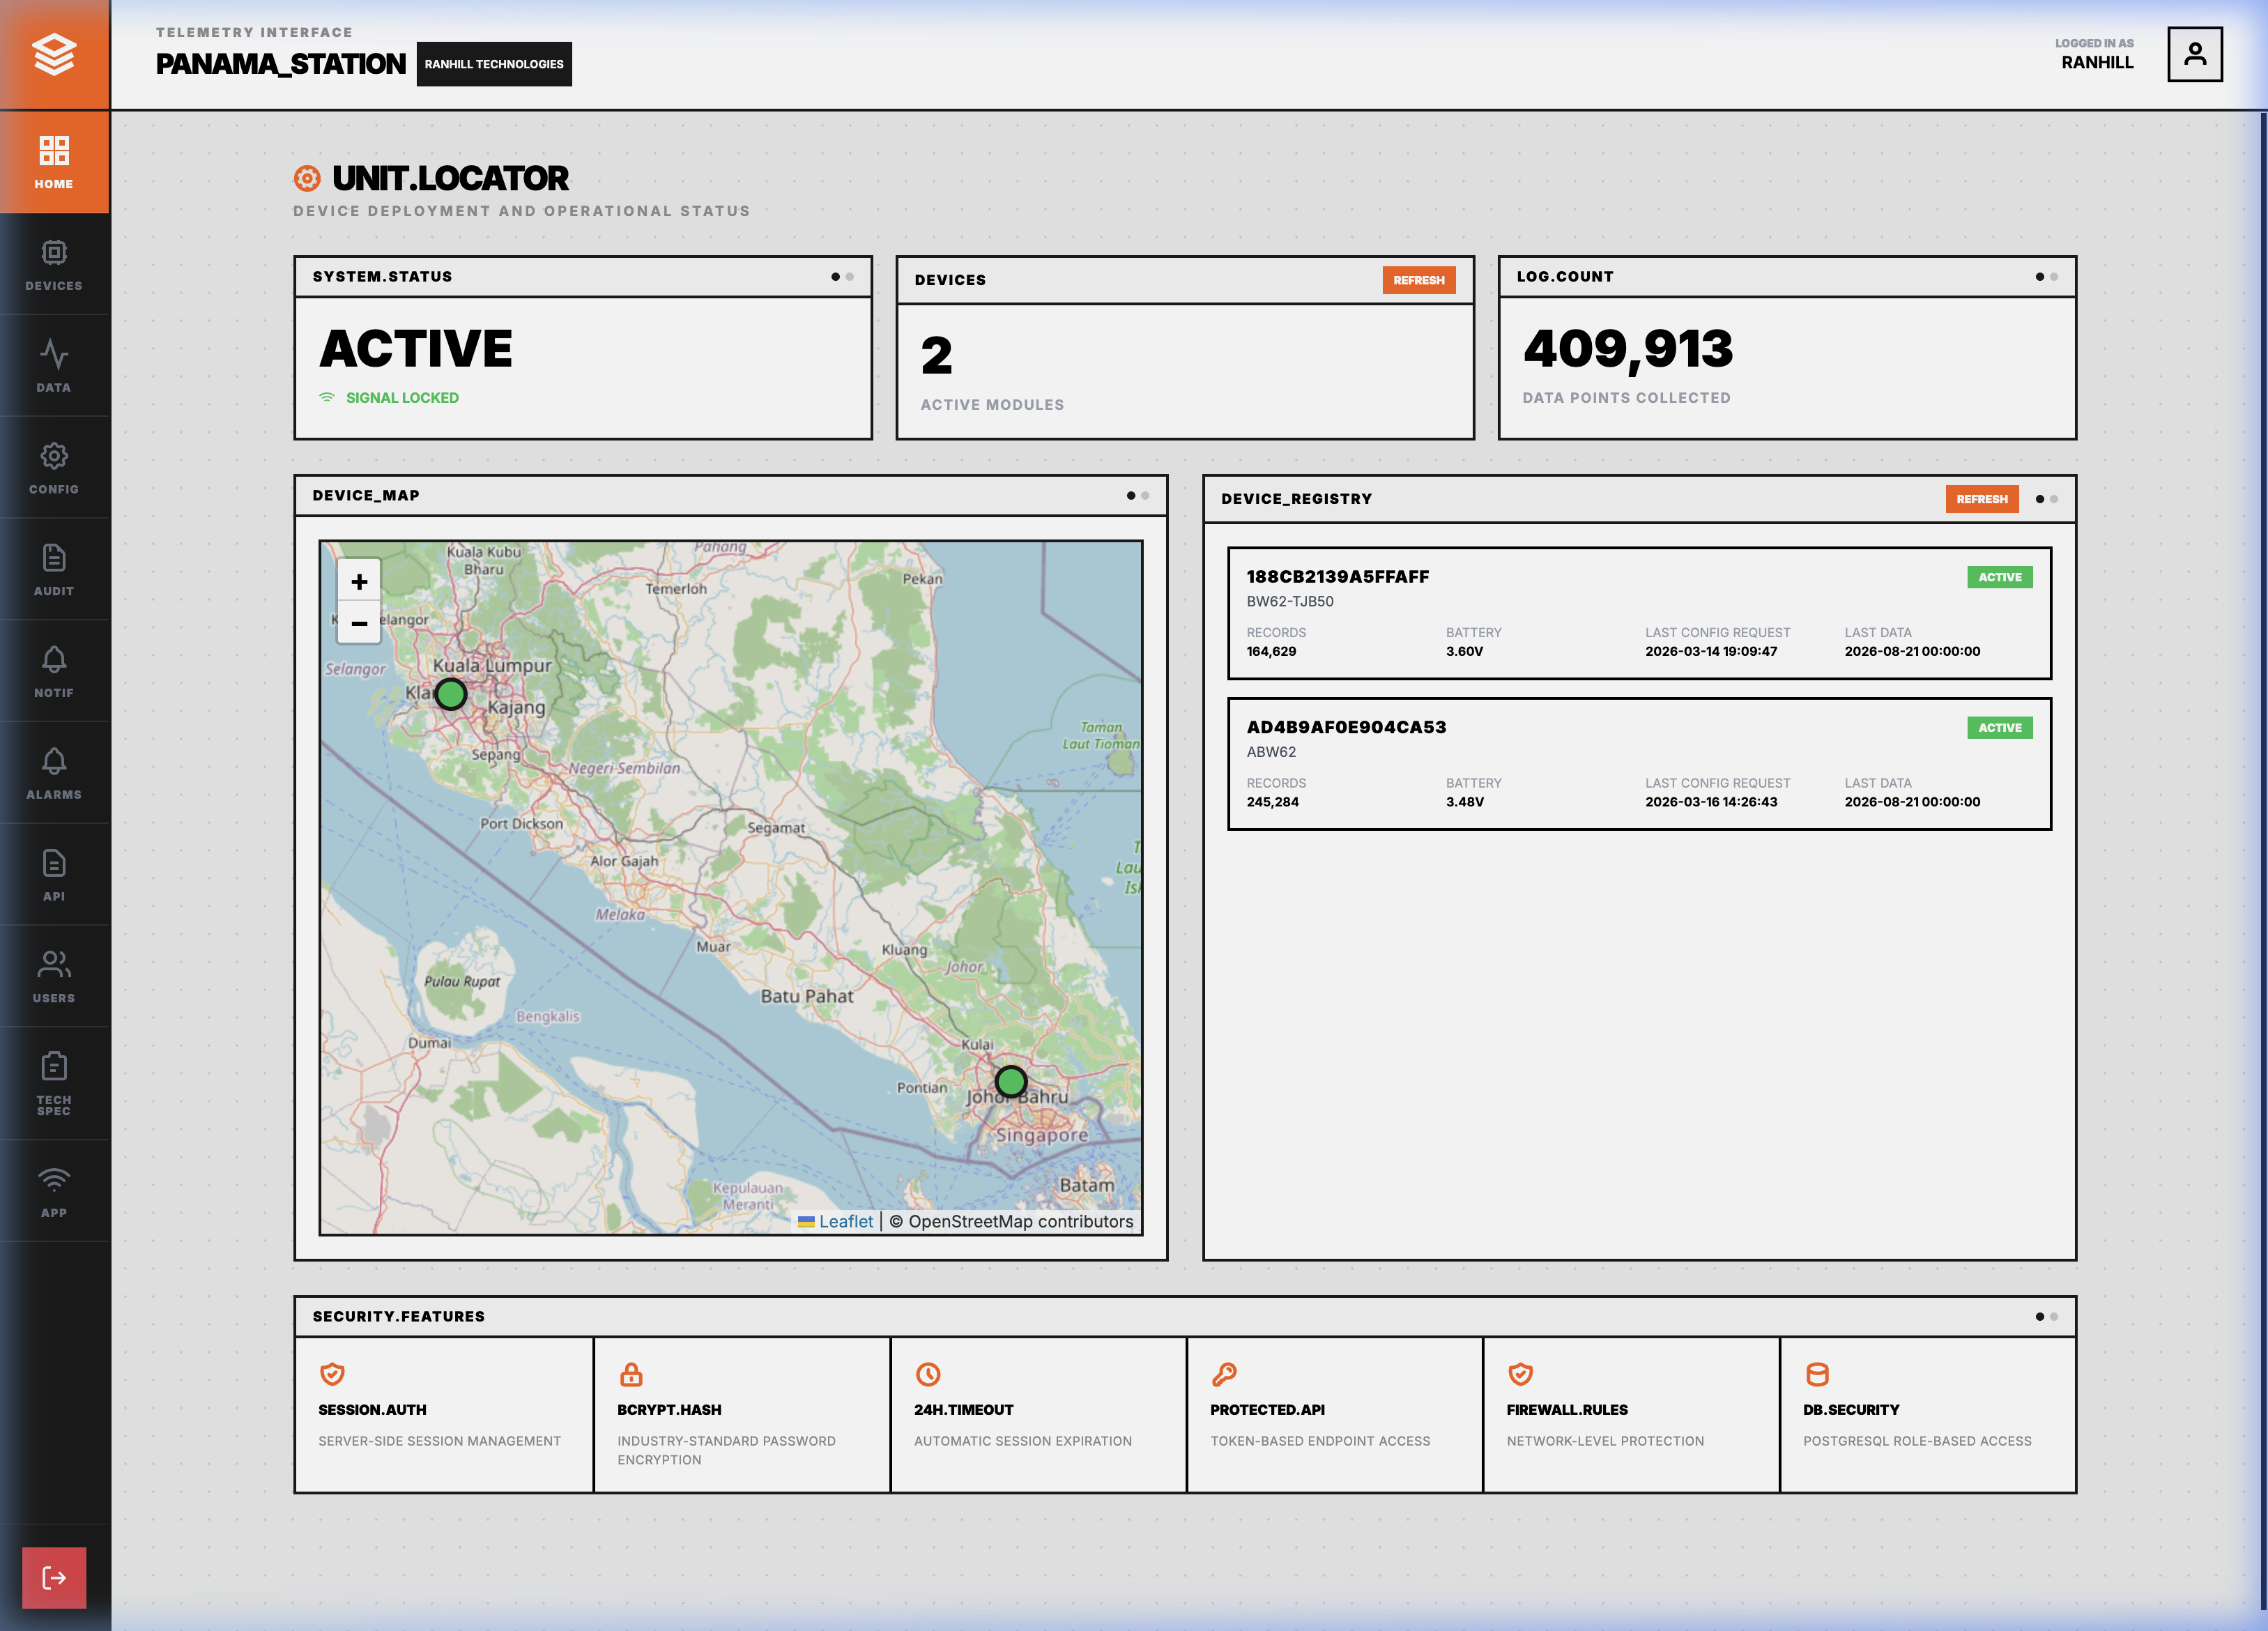Click Device_Map panel dots
2268x1631 pixels.
click(x=1138, y=495)
